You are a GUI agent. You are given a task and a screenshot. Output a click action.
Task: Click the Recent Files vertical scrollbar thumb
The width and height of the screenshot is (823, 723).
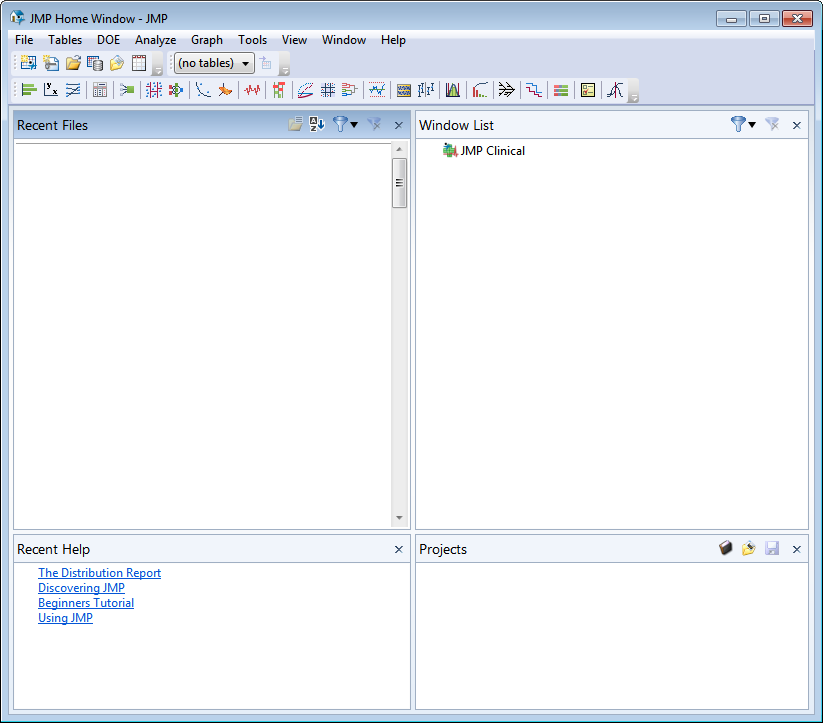[x=399, y=183]
